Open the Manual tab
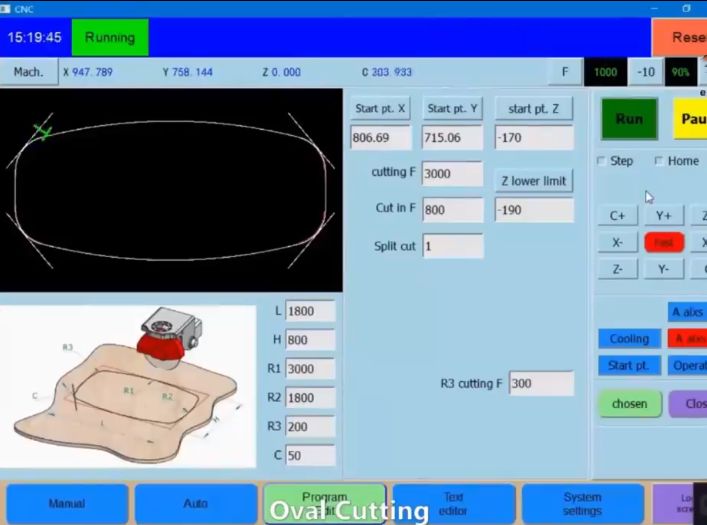Image resolution: width=707 pixels, height=525 pixels. (67, 504)
